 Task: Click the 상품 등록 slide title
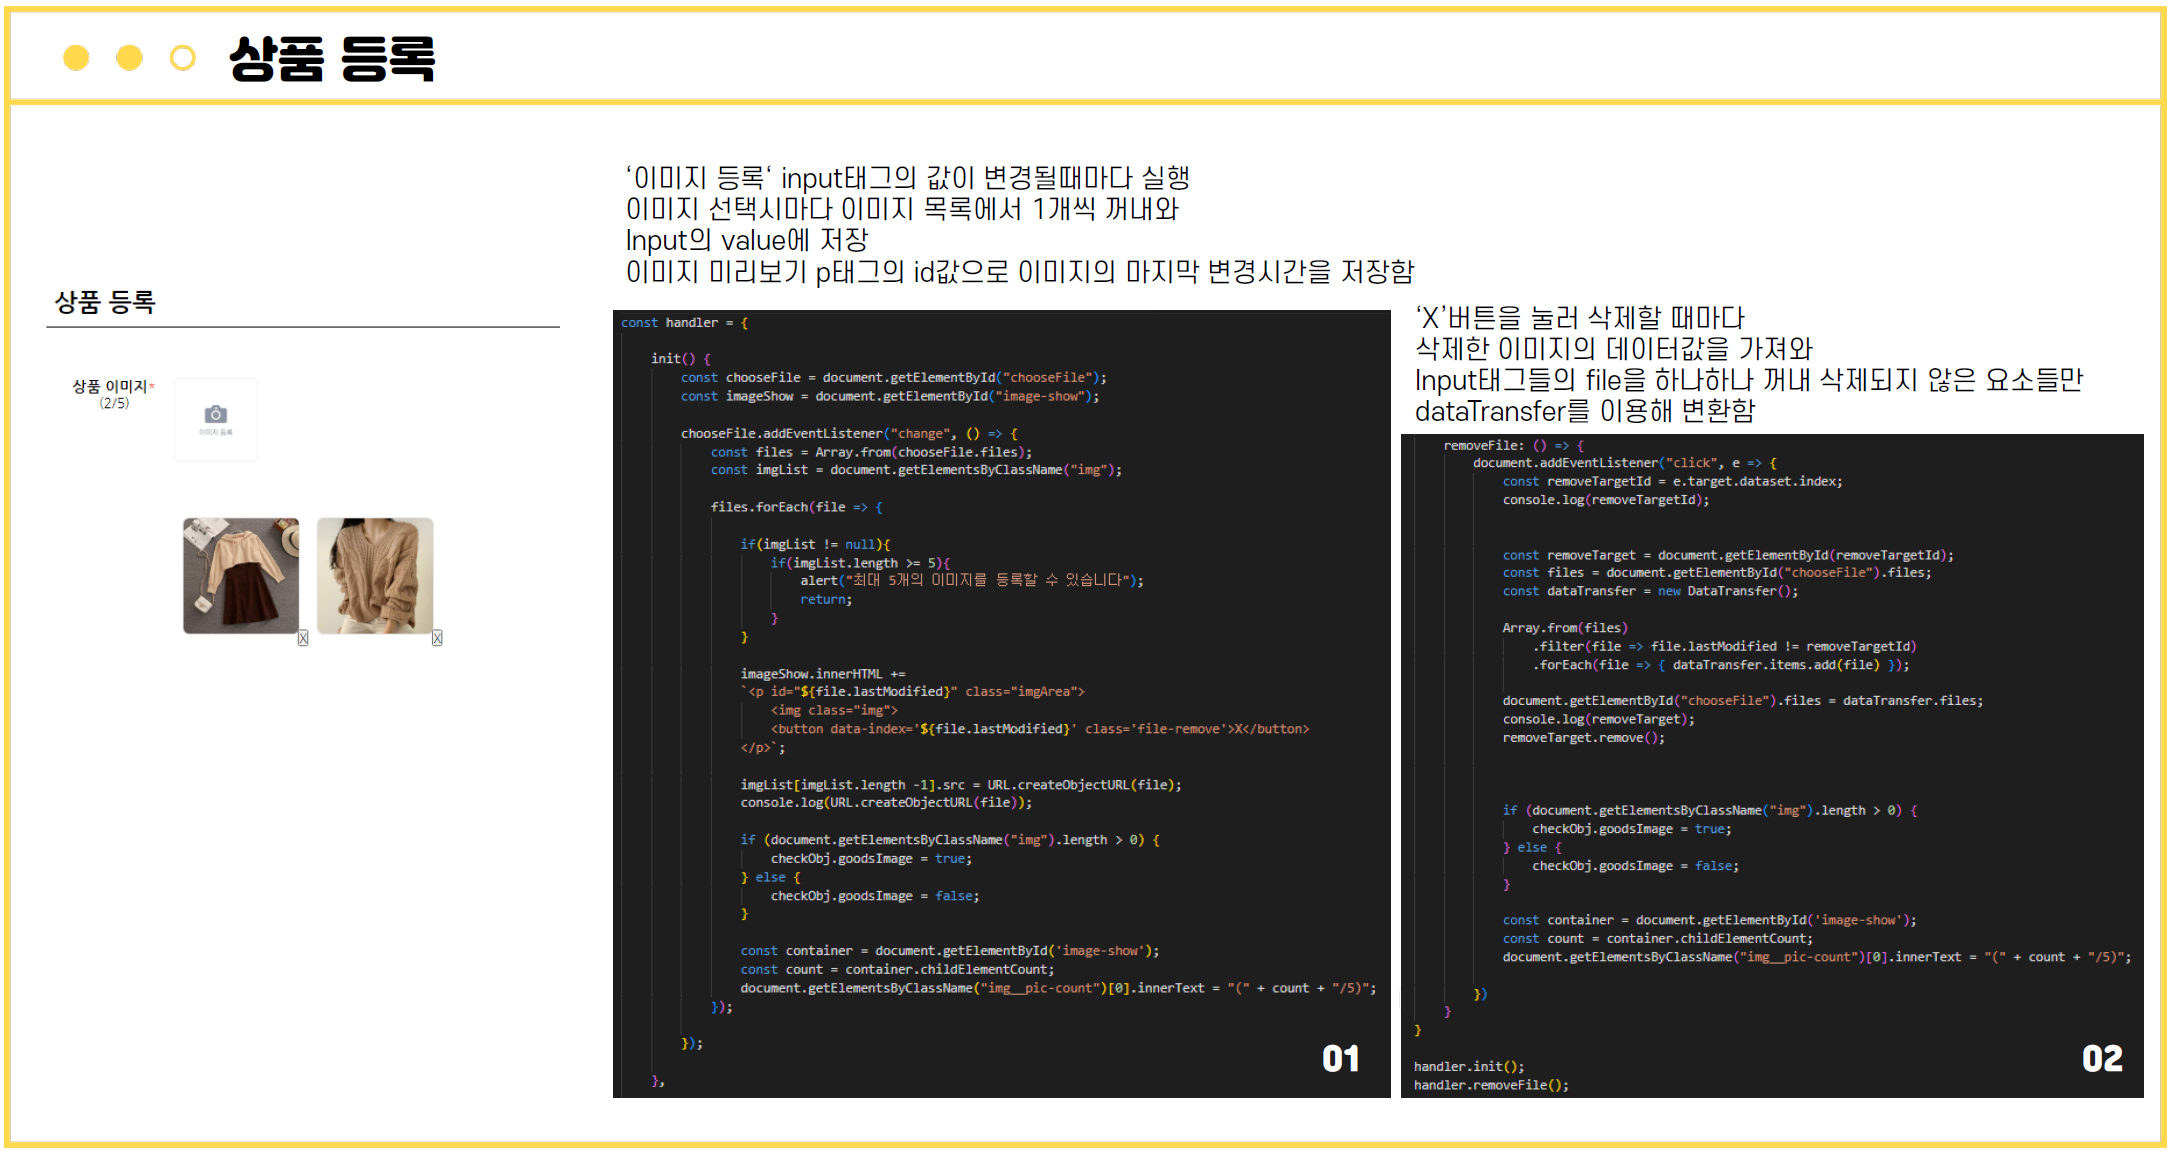tap(334, 59)
